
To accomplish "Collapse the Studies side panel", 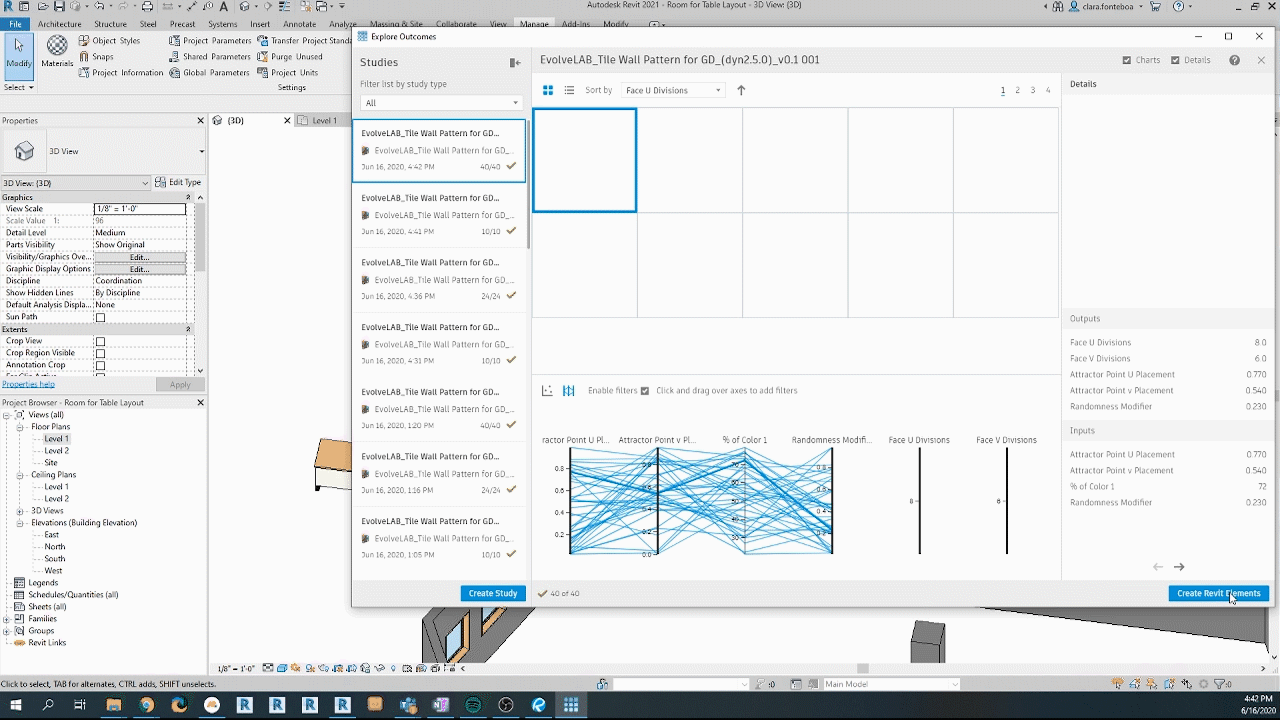I will [x=515, y=63].
